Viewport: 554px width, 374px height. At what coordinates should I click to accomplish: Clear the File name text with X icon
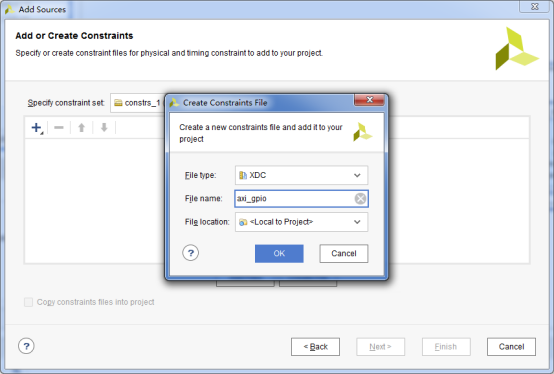[x=360, y=198]
